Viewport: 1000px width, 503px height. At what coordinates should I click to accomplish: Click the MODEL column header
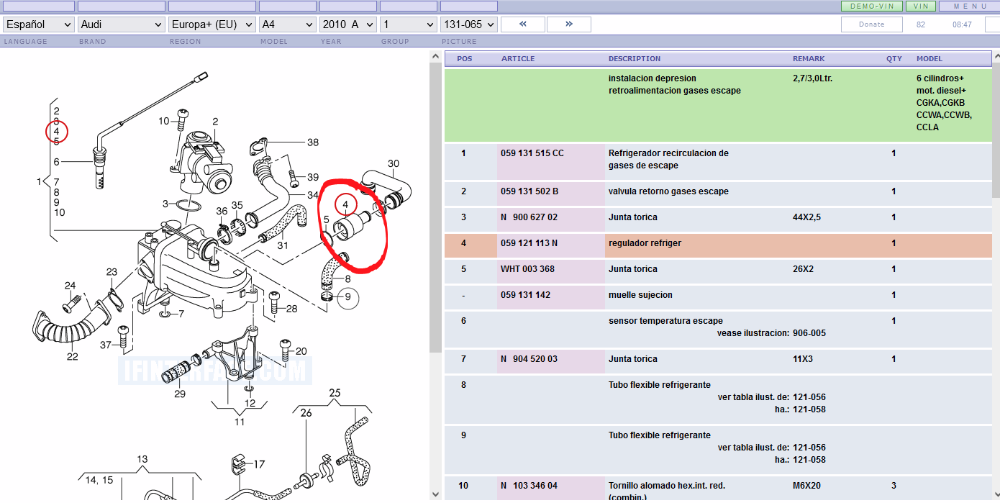coord(929,59)
